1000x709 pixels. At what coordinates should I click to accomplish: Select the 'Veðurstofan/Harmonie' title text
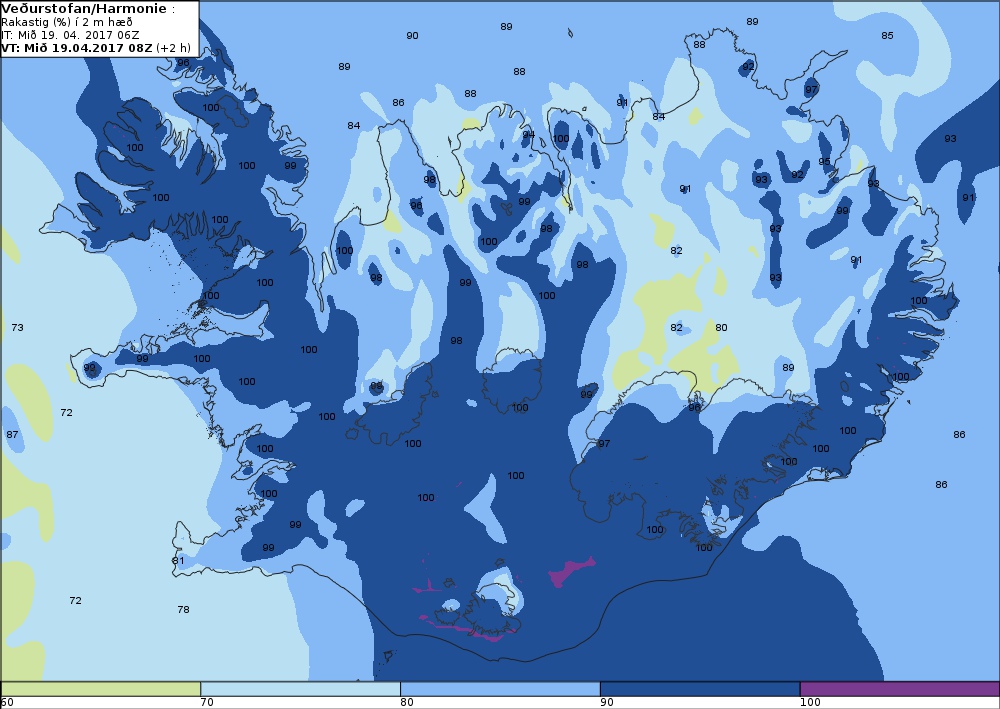[x=84, y=9]
